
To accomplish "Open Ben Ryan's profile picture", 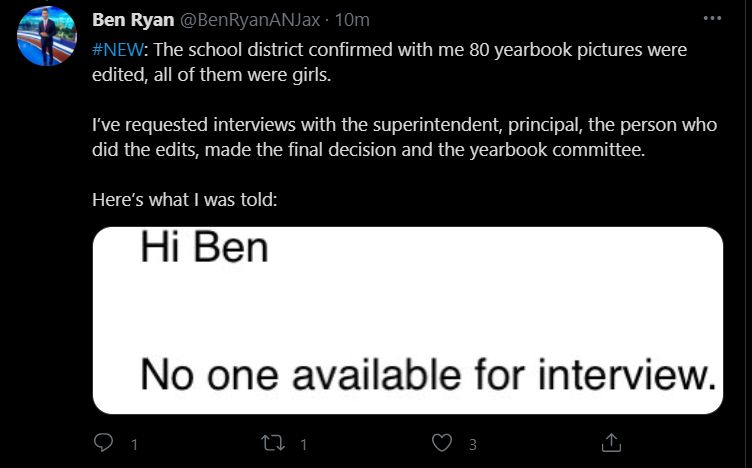I will tap(47, 36).
